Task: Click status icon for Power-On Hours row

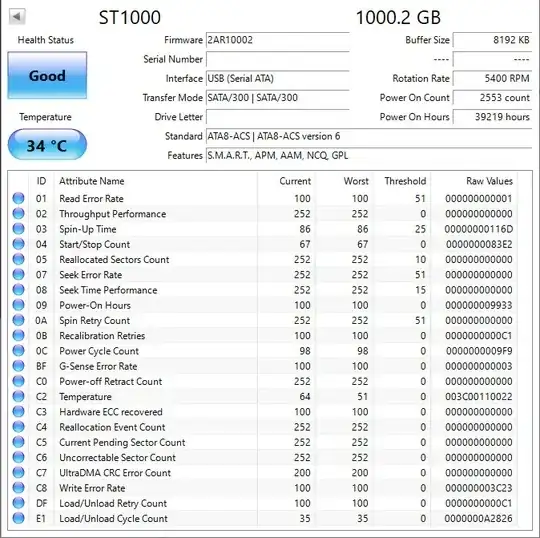Action: [19, 305]
